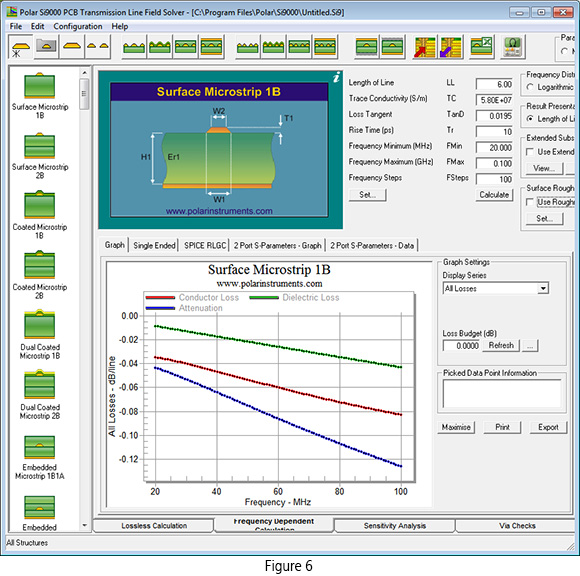Click the green Dielectric Loss legend swatch
The height and width of the screenshot is (576, 580).
(264, 297)
